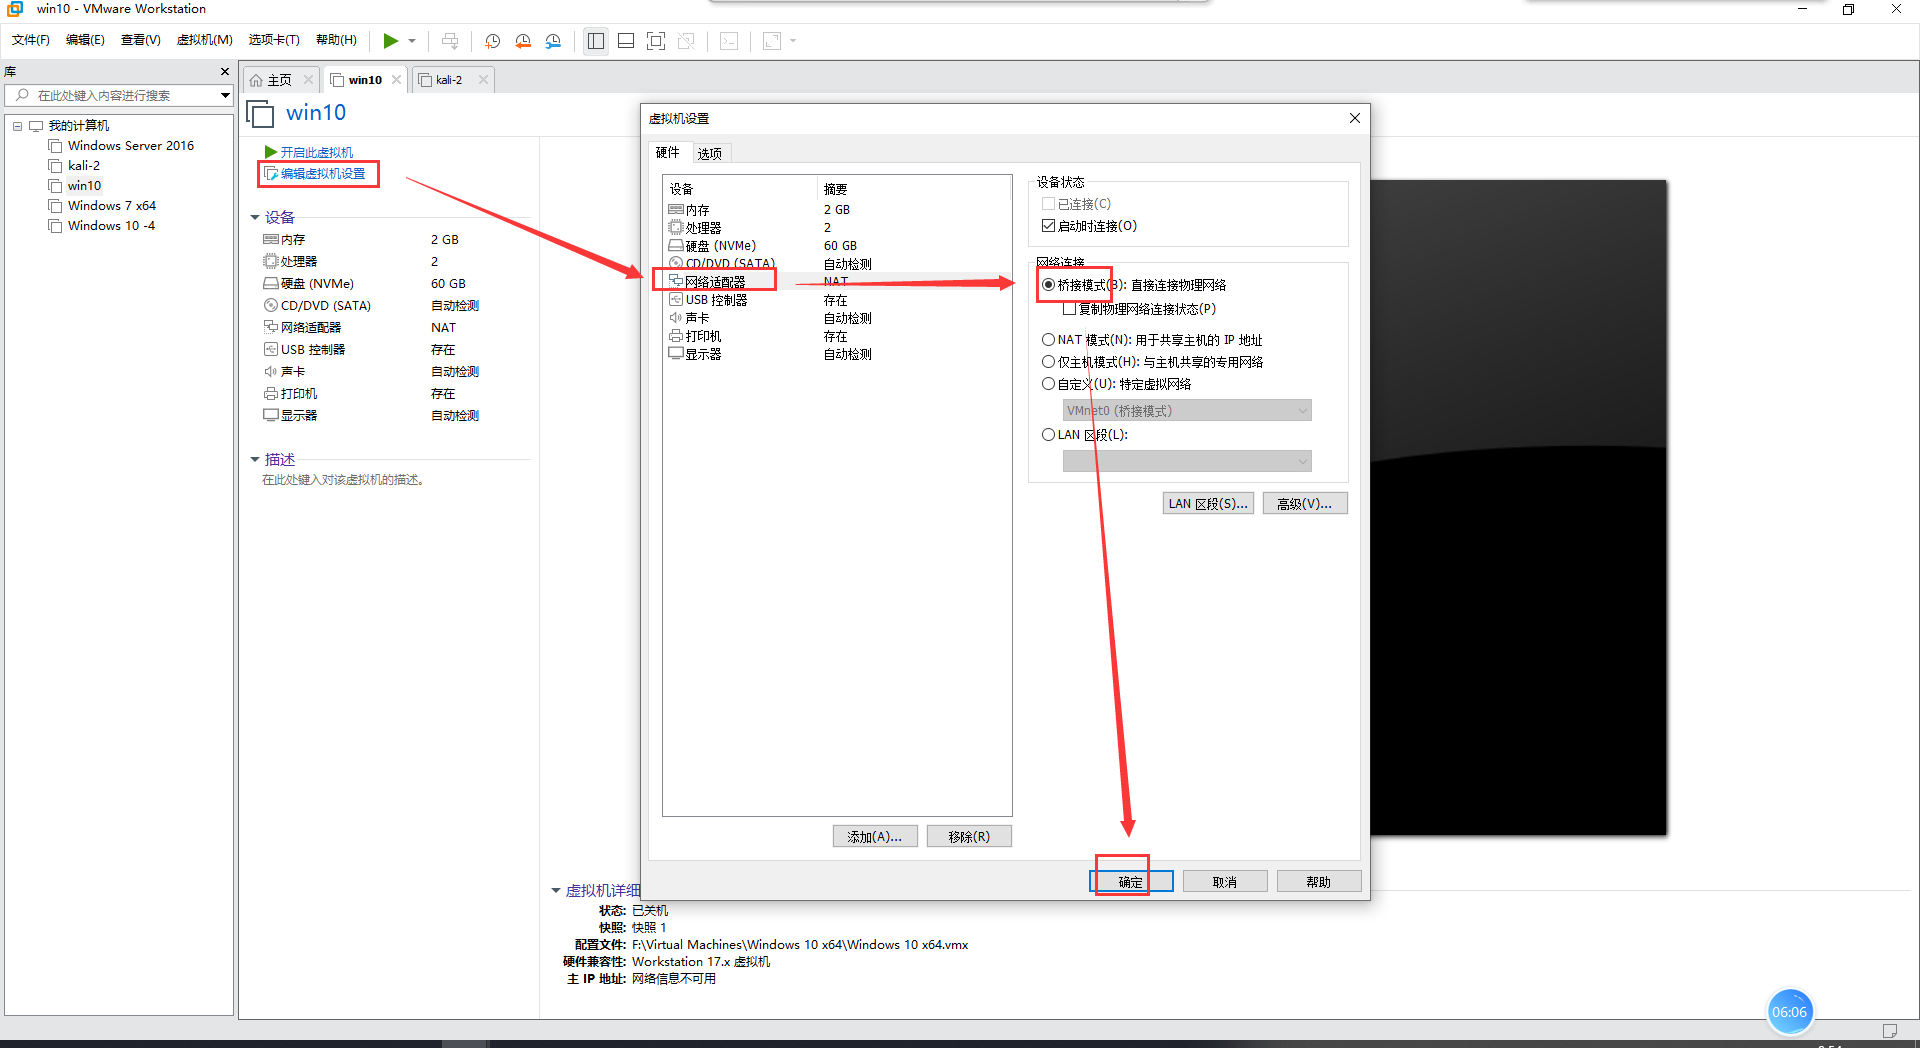
Task: Select the LAN 区段(L) radio button
Action: click(x=1048, y=435)
